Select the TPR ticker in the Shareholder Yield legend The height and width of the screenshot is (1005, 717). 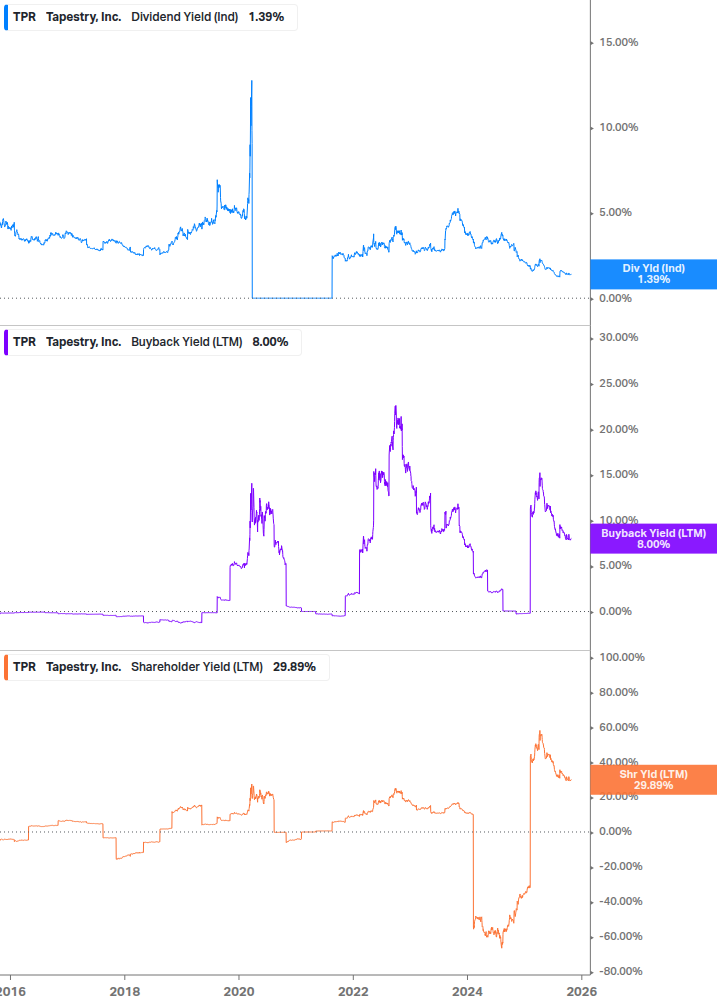[24, 666]
